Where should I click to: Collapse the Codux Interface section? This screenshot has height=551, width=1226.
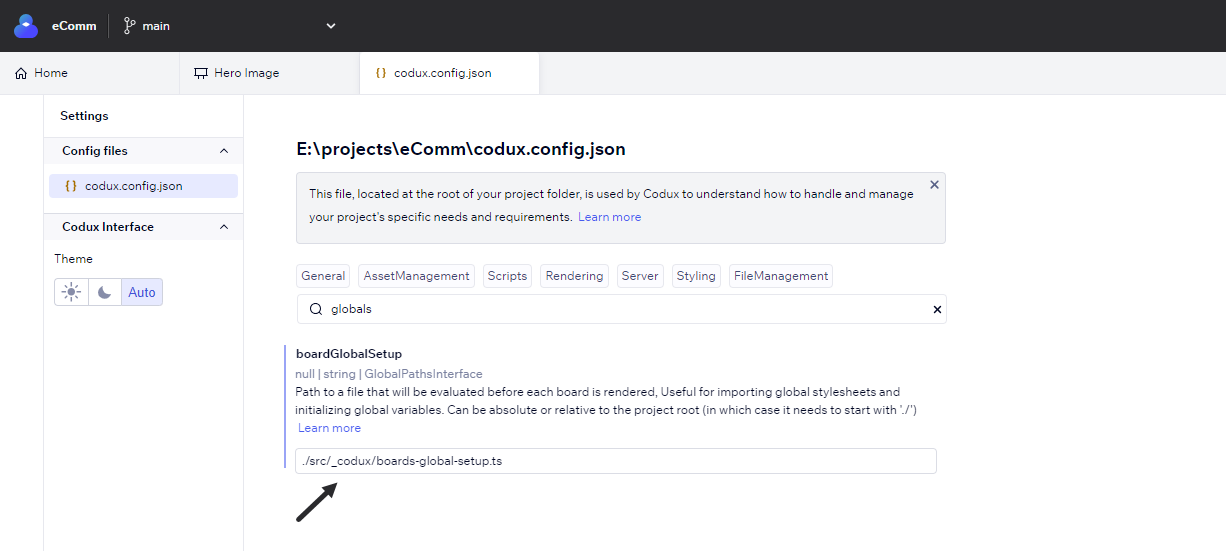(x=224, y=227)
